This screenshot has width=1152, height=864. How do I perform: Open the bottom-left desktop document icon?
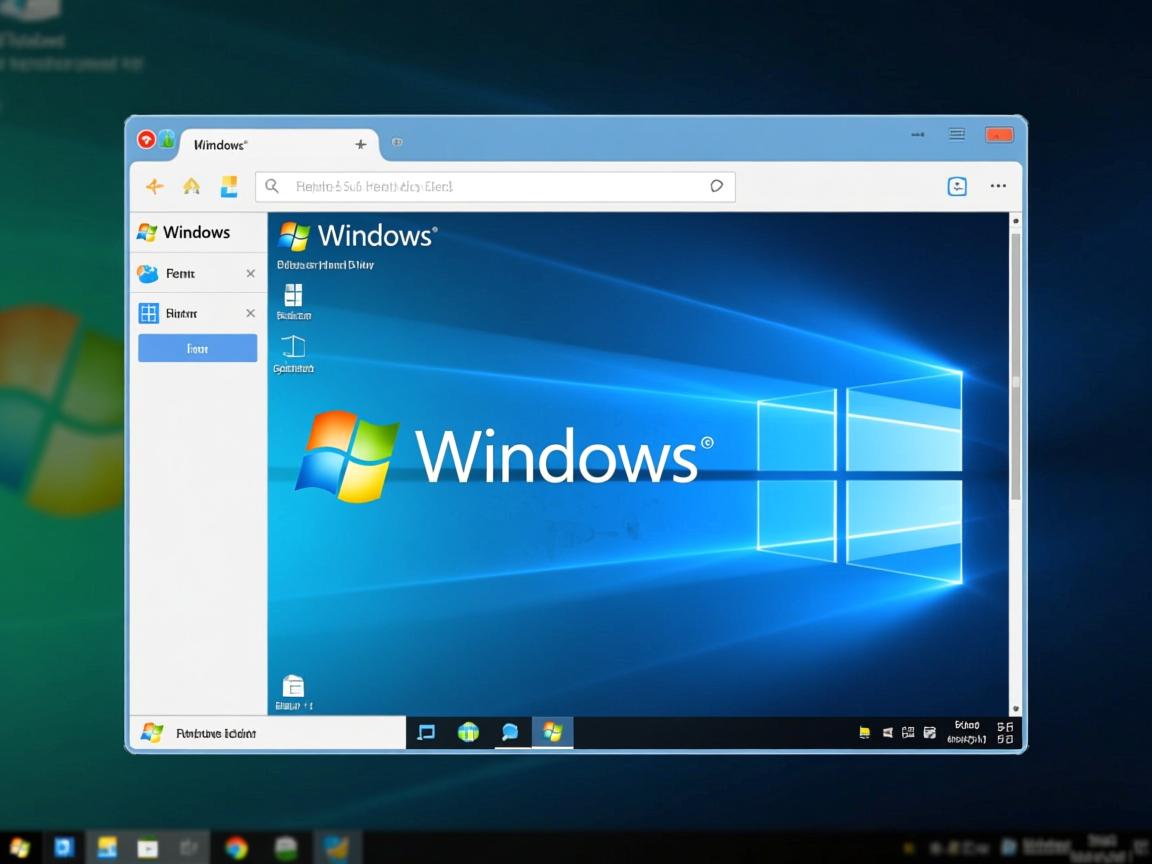click(293, 686)
